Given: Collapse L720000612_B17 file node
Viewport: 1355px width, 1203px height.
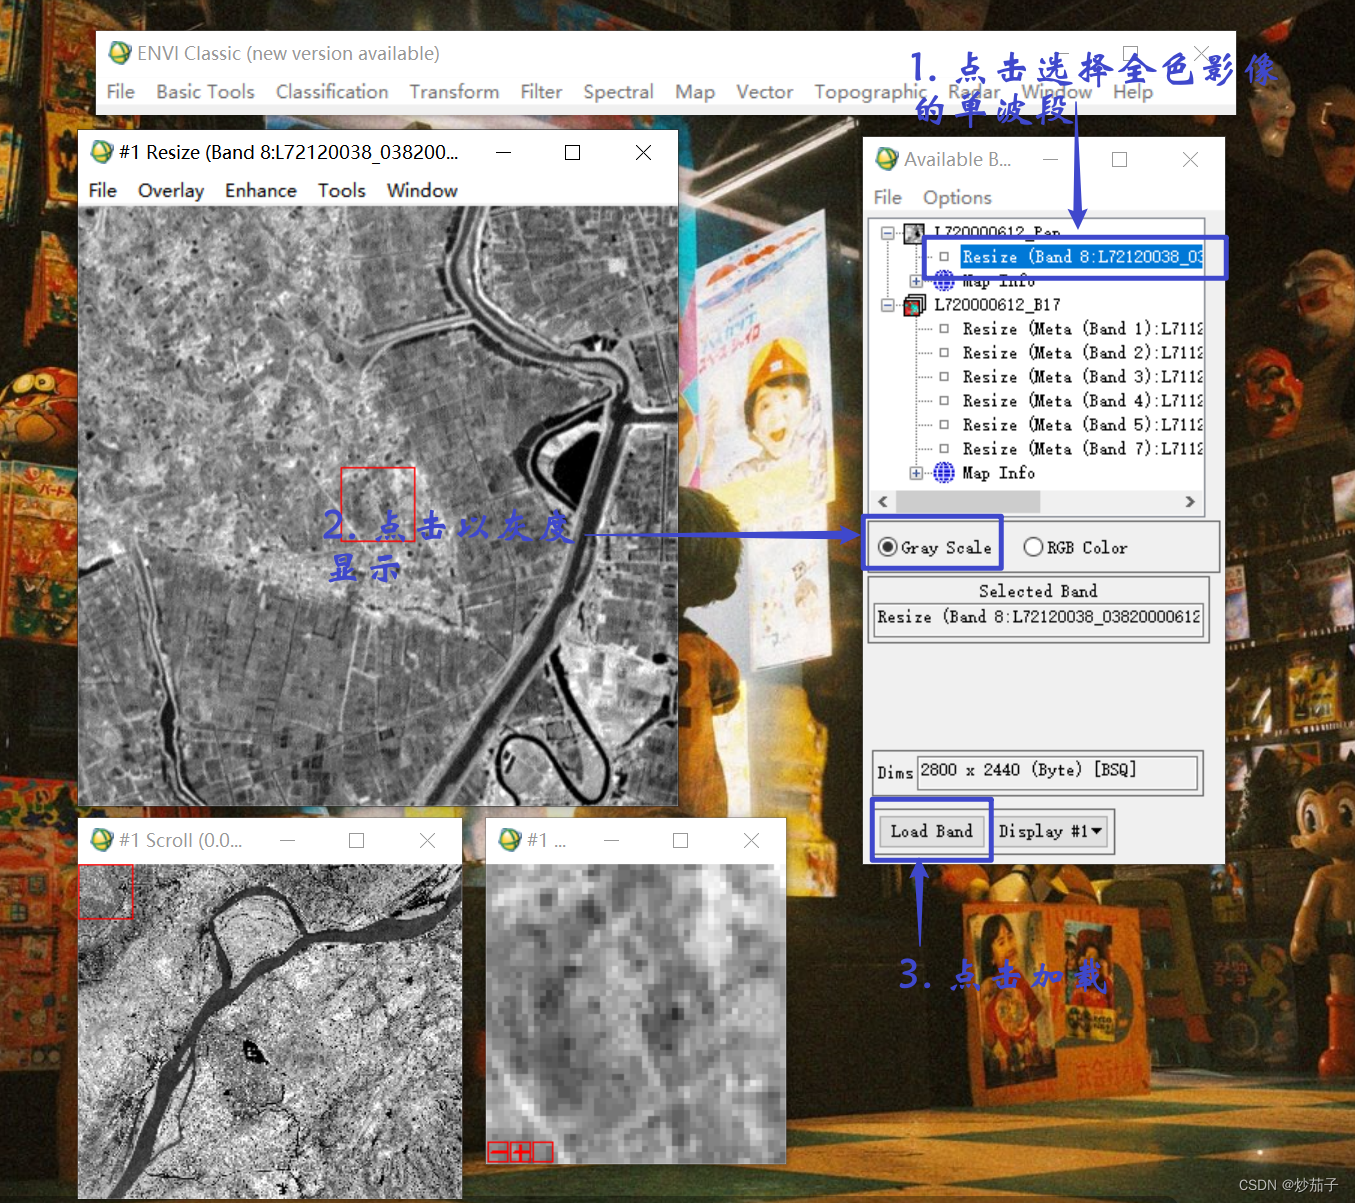Looking at the screenshot, I should pos(887,305).
